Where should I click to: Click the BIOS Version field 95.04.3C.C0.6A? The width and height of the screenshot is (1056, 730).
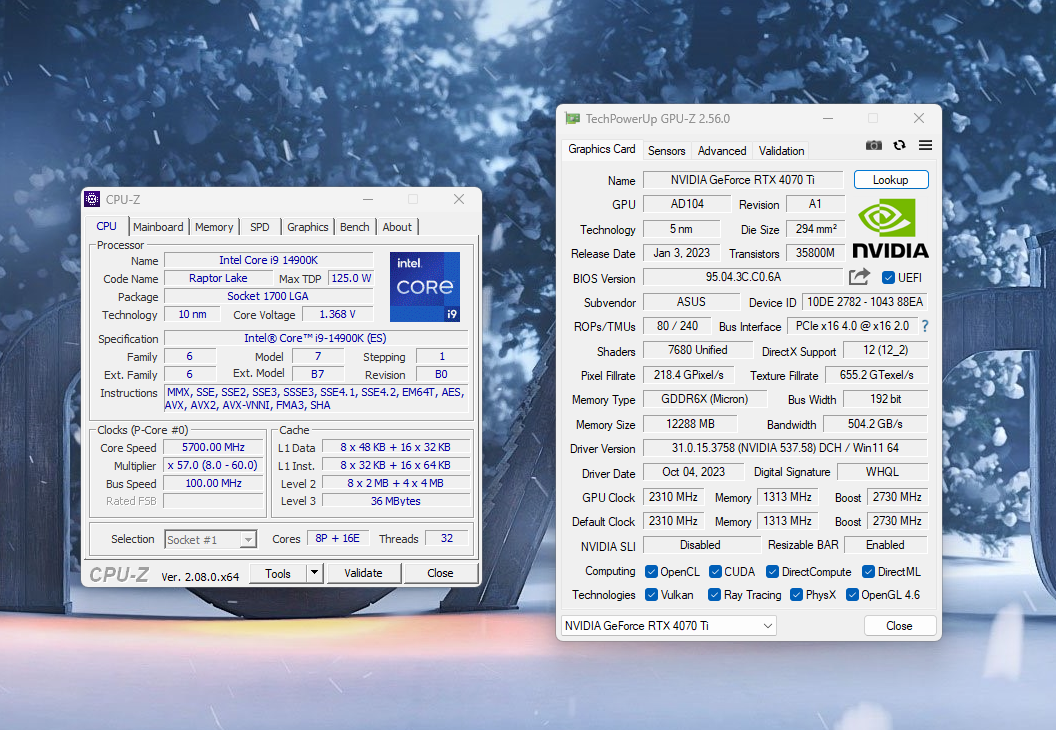(x=743, y=277)
